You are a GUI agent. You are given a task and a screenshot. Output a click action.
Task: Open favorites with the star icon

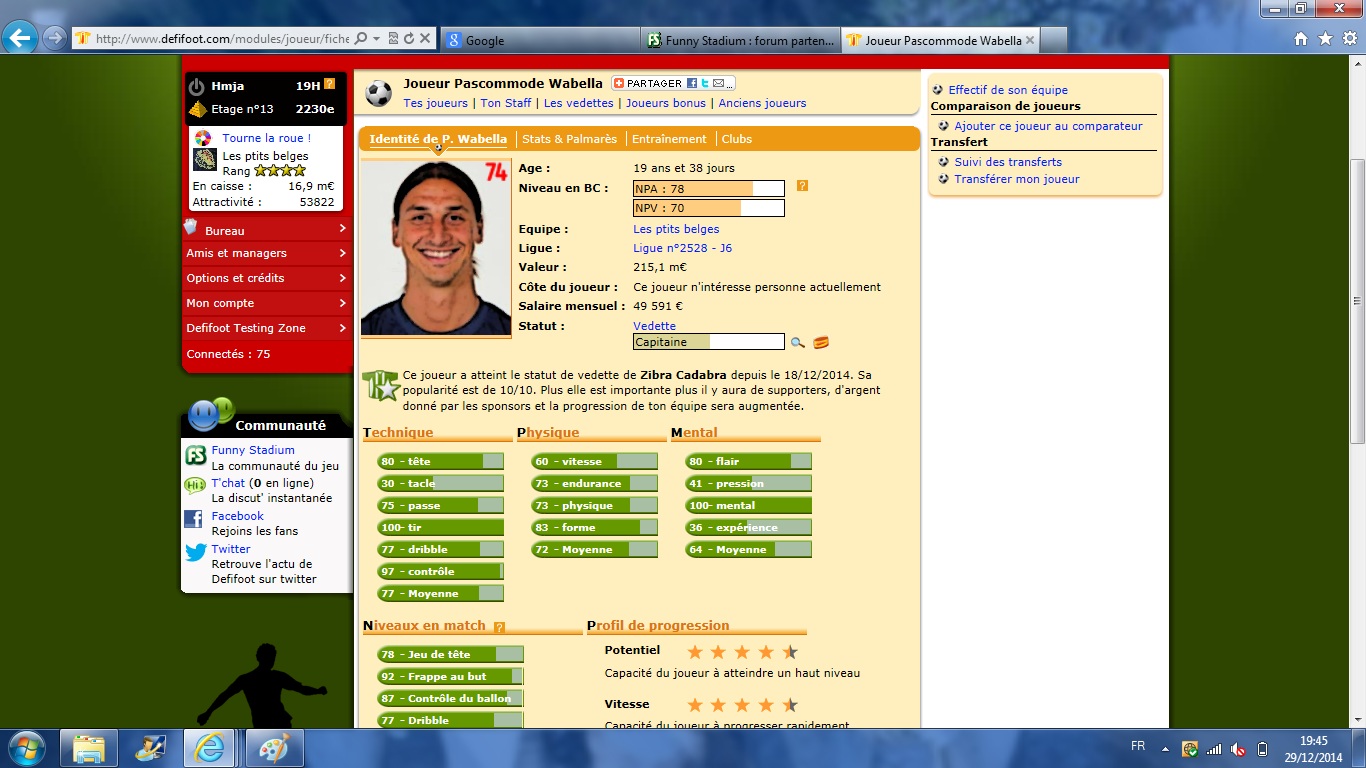1325,39
